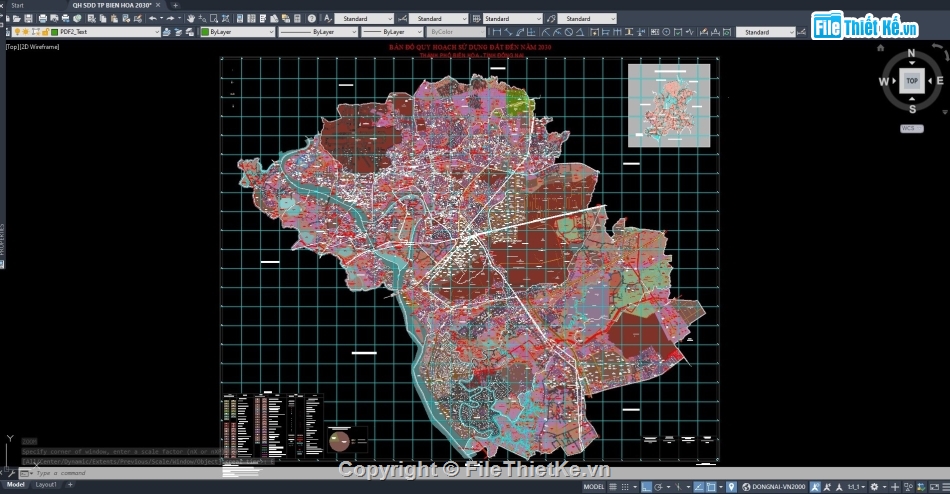Toggle auto-add annotation scales
950x494 pixels.
pyautogui.click(x=827, y=487)
